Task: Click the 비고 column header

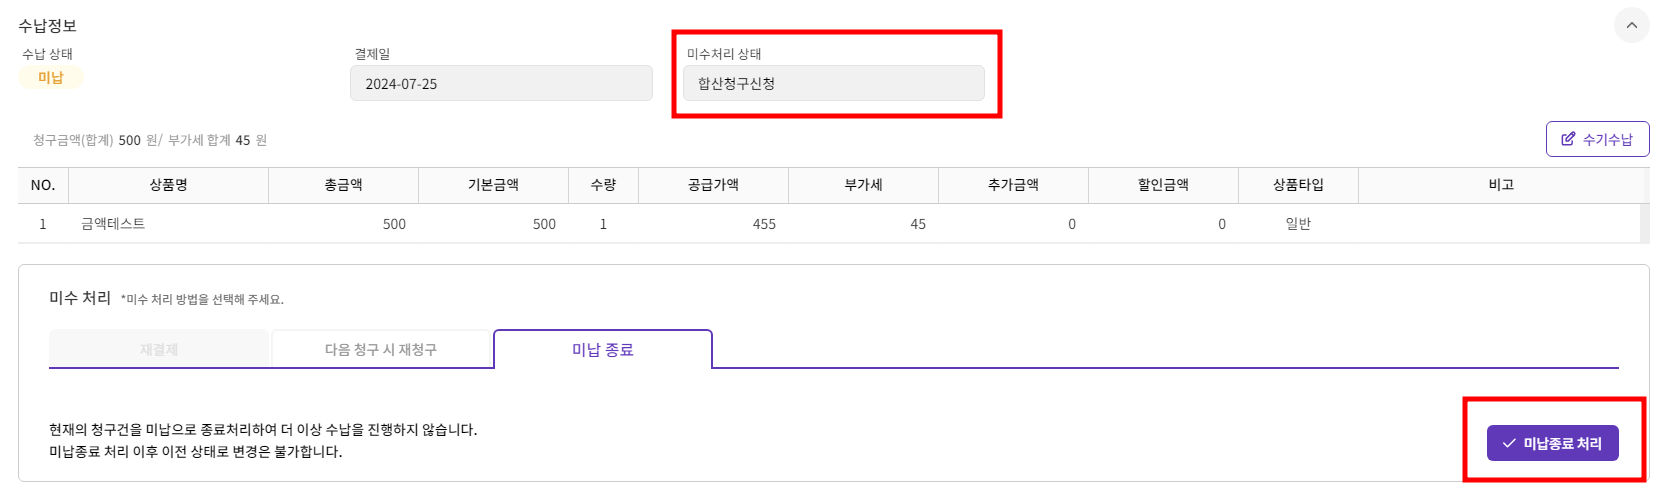Action: point(1500,185)
